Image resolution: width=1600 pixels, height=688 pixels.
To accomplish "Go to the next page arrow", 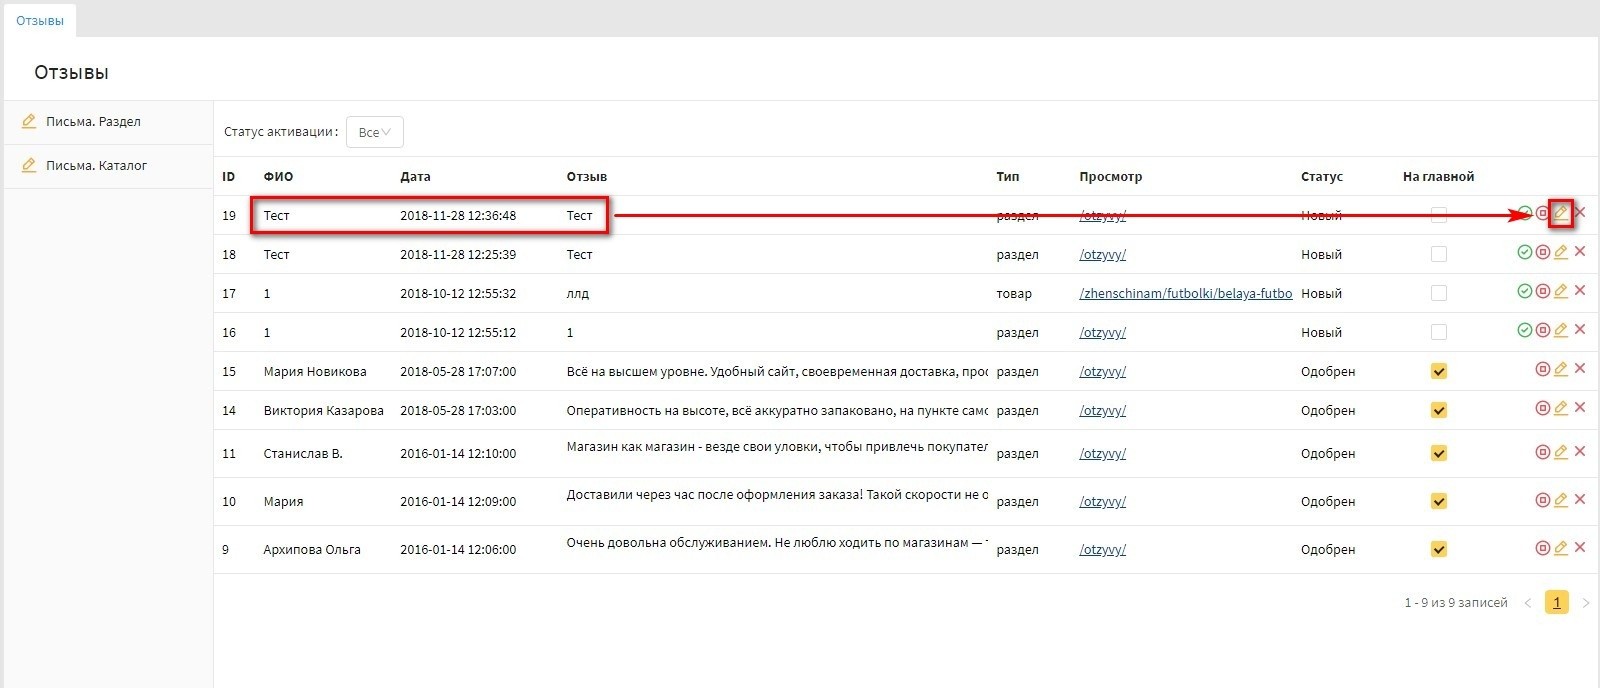I will 1585,603.
